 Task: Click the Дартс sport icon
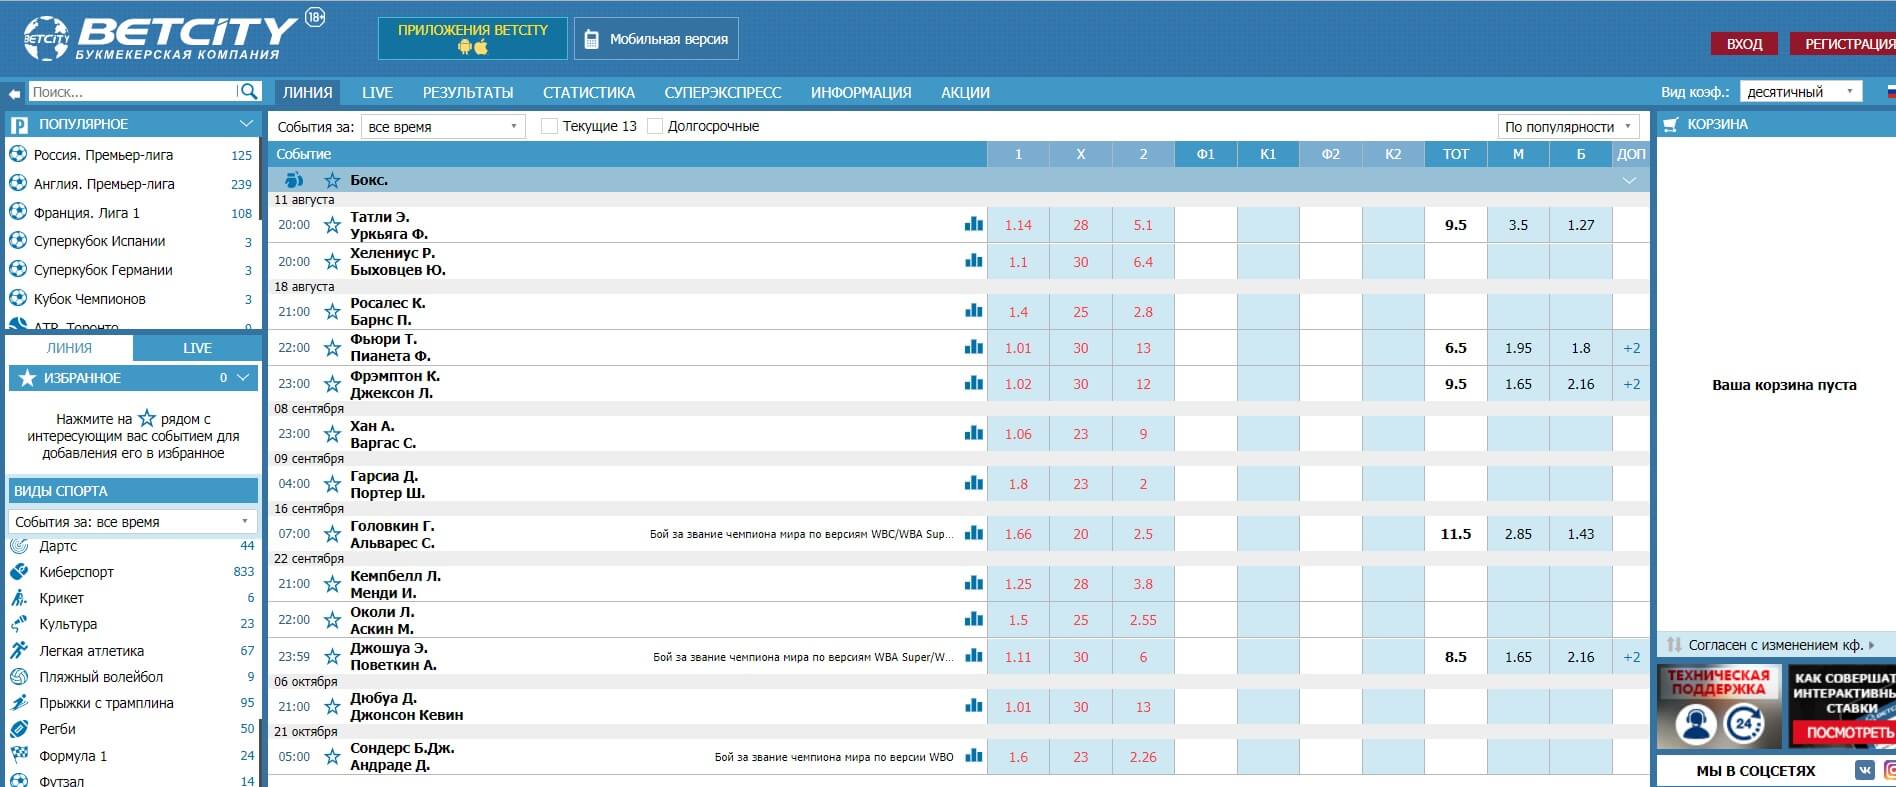pyautogui.click(x=19, y=546)
